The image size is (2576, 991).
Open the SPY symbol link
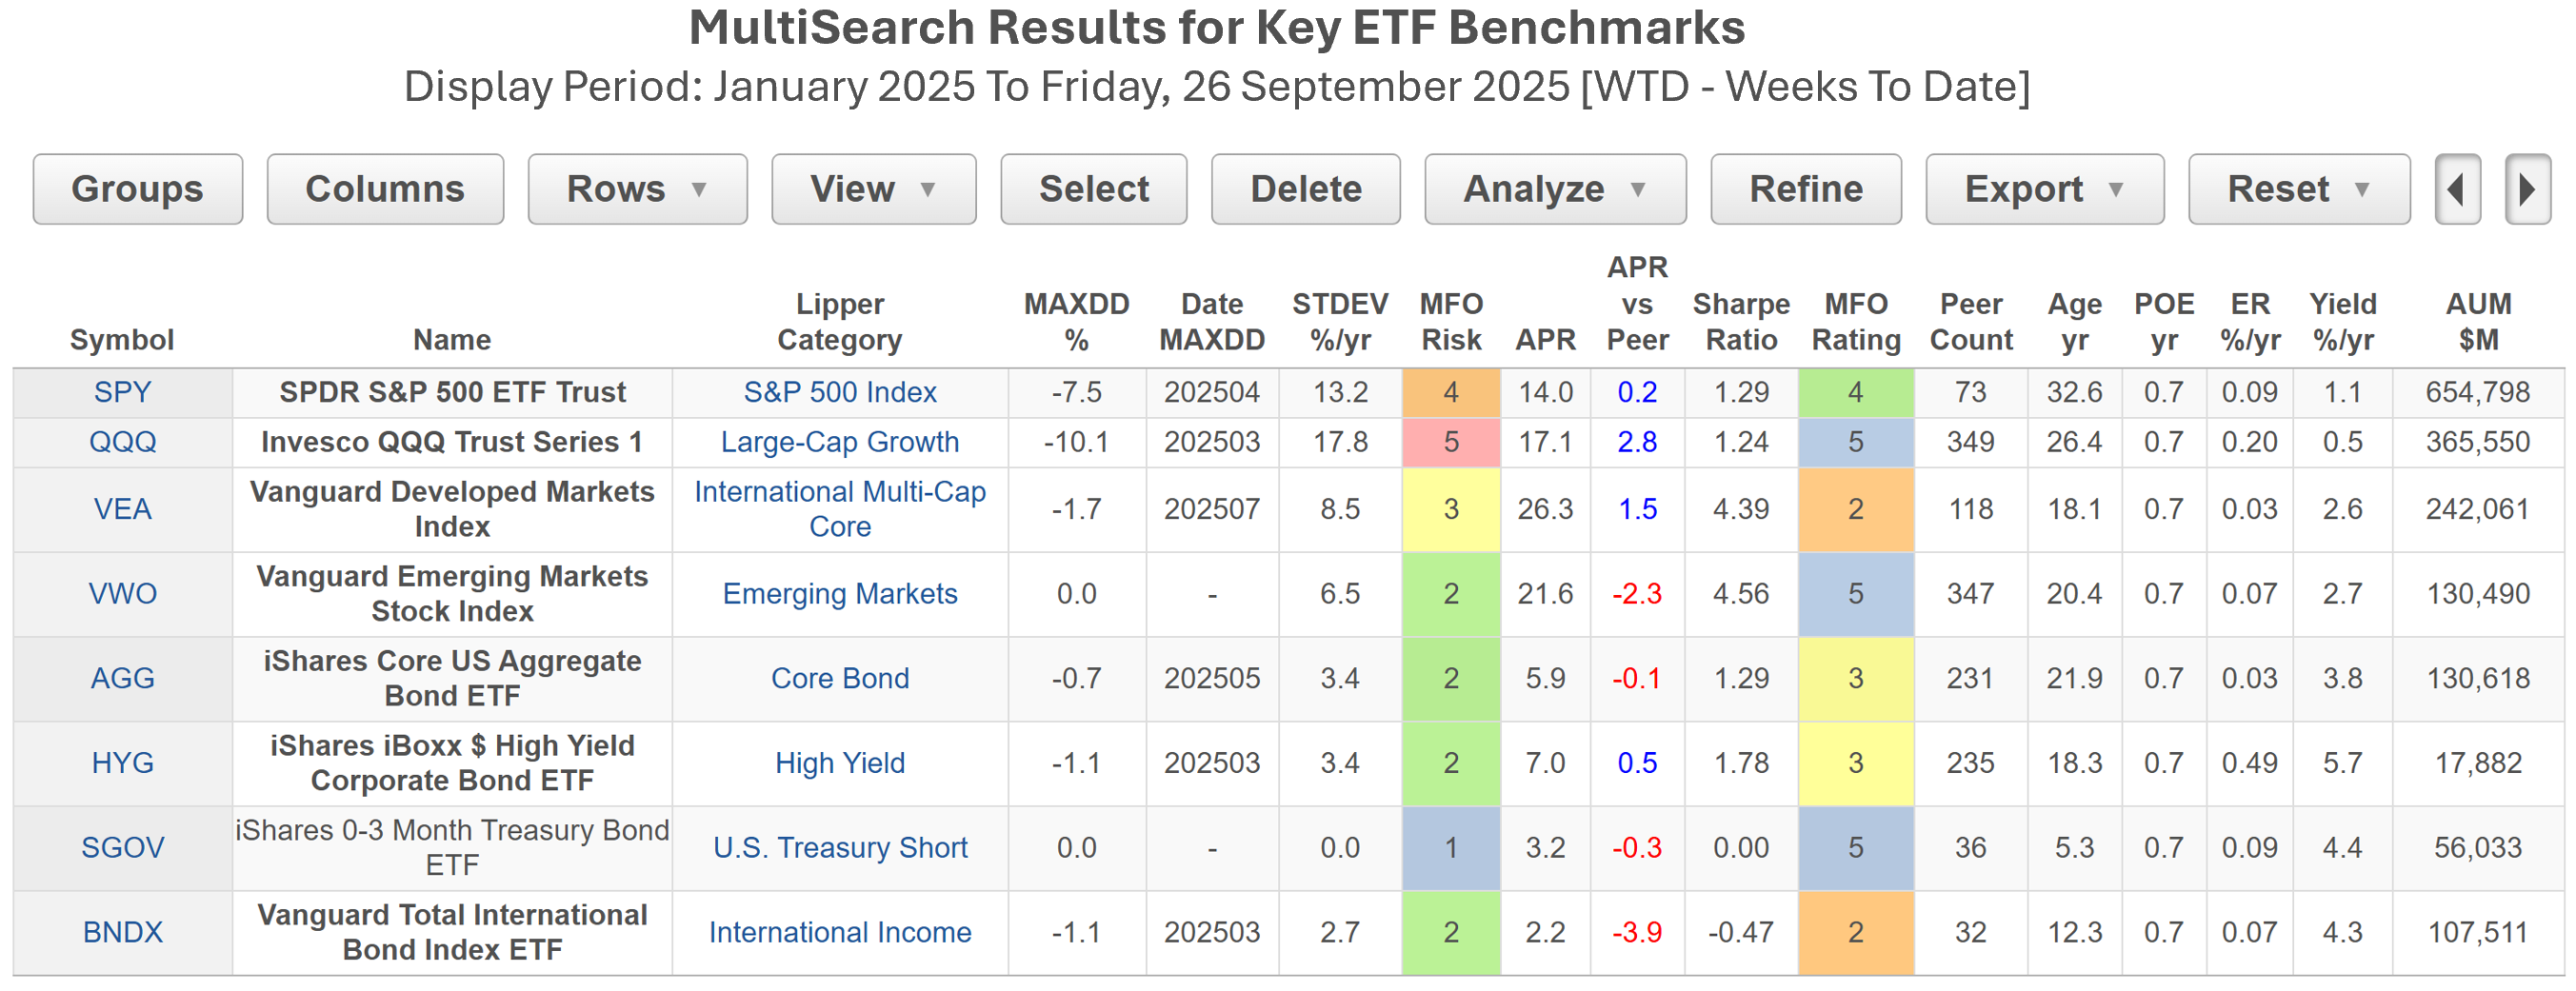(x=122, y=392)
